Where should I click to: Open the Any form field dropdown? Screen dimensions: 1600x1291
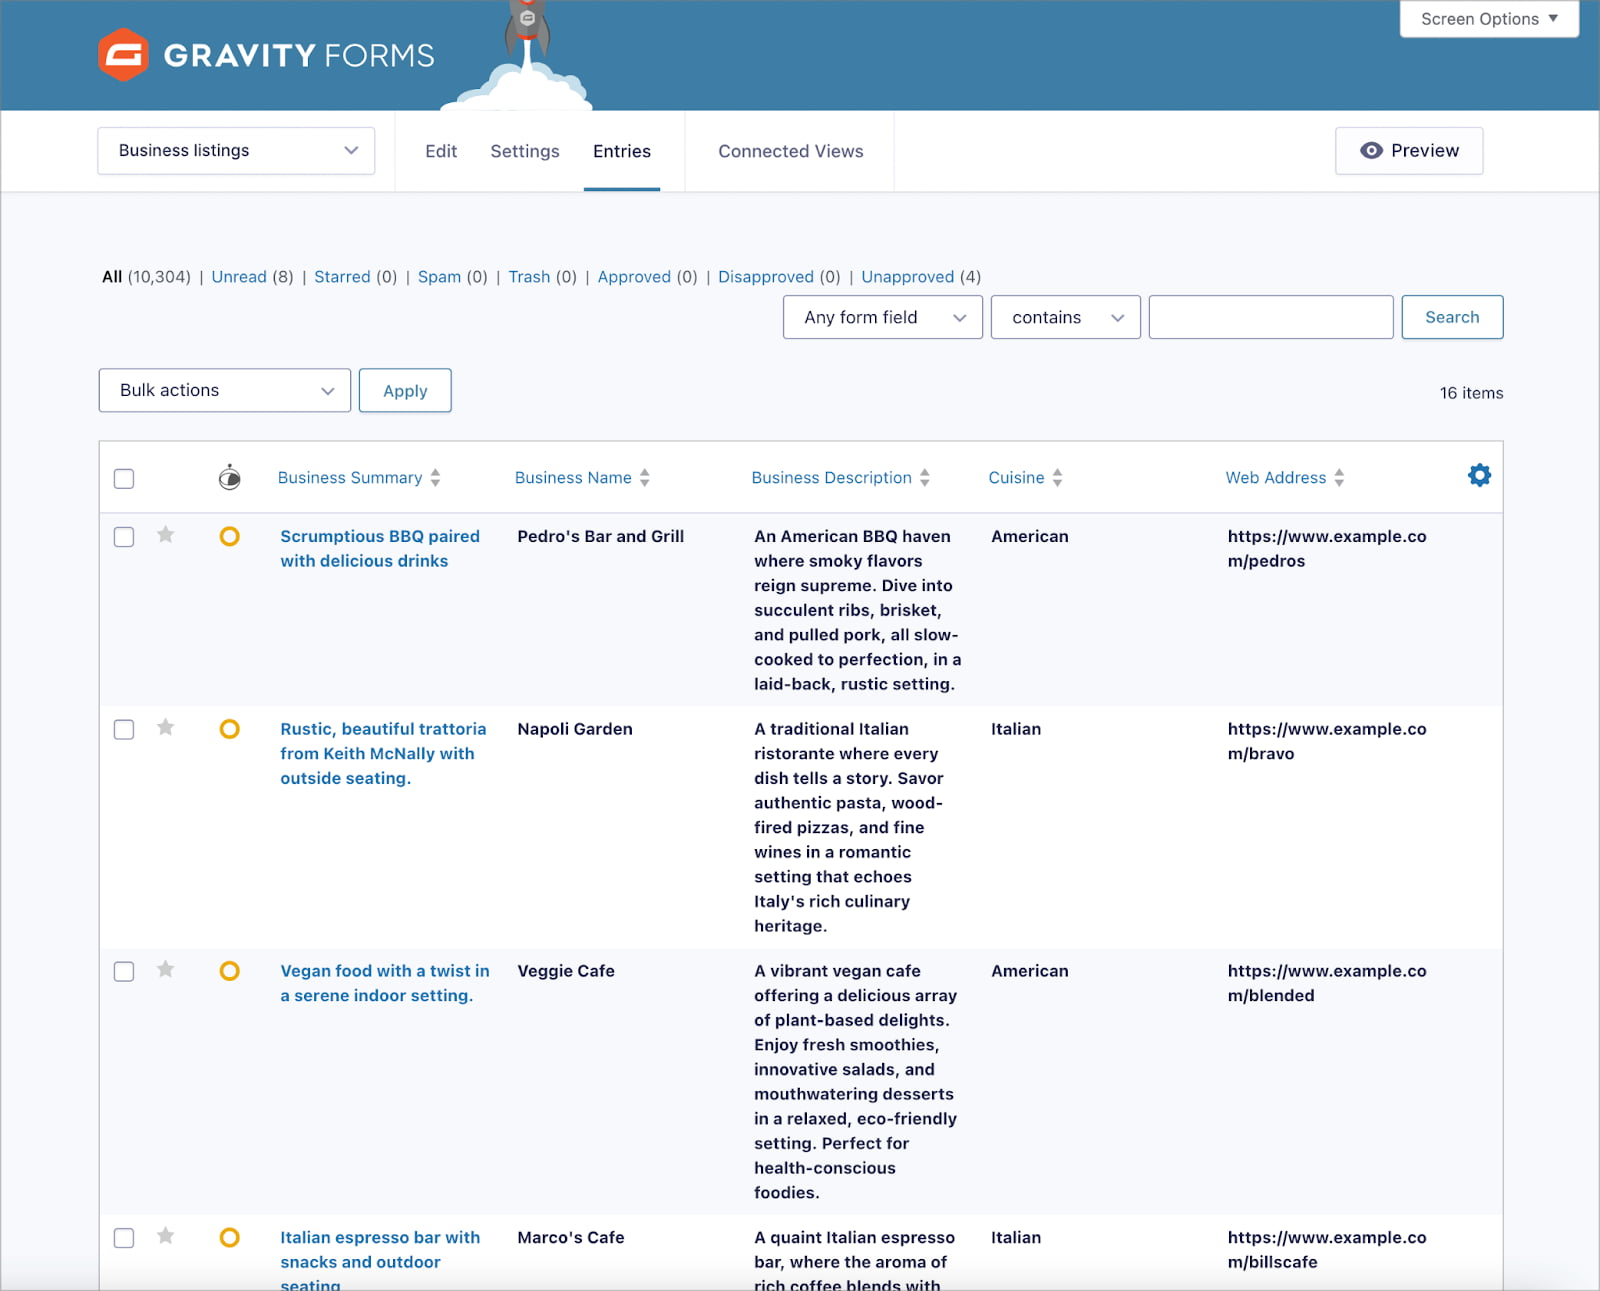pos(883,317)
